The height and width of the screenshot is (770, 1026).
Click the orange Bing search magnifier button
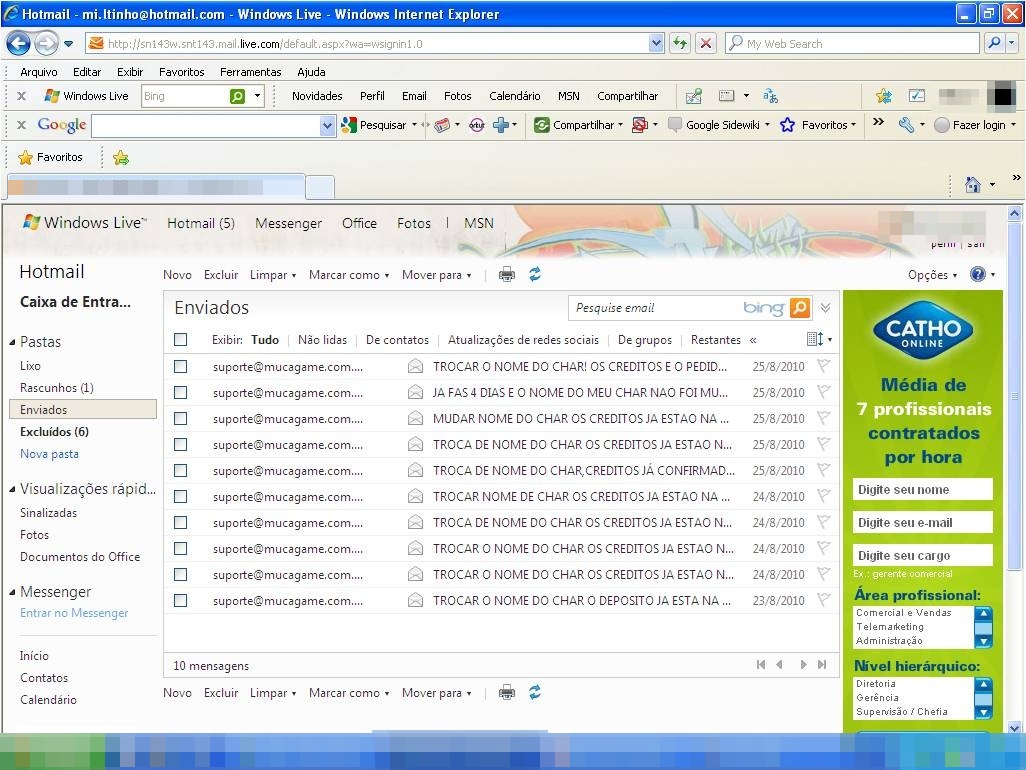click(x=799, y=308)
